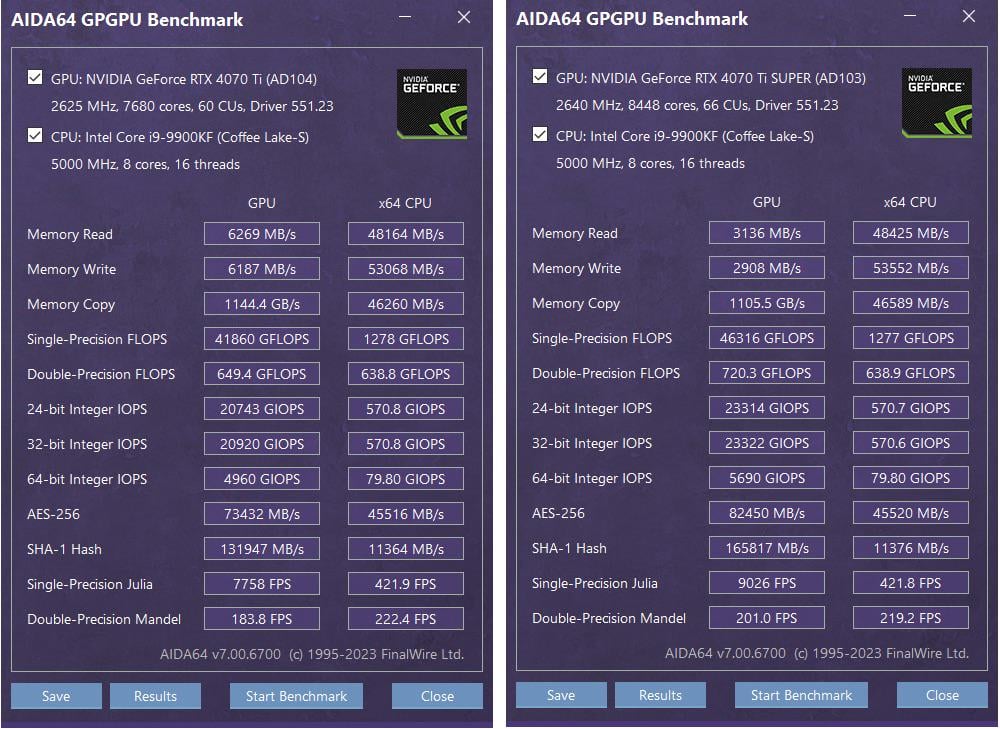Select the 6187 MB/s GPU Memory Write value
This screenshot has width=1000, height=729.
[261, 269]
